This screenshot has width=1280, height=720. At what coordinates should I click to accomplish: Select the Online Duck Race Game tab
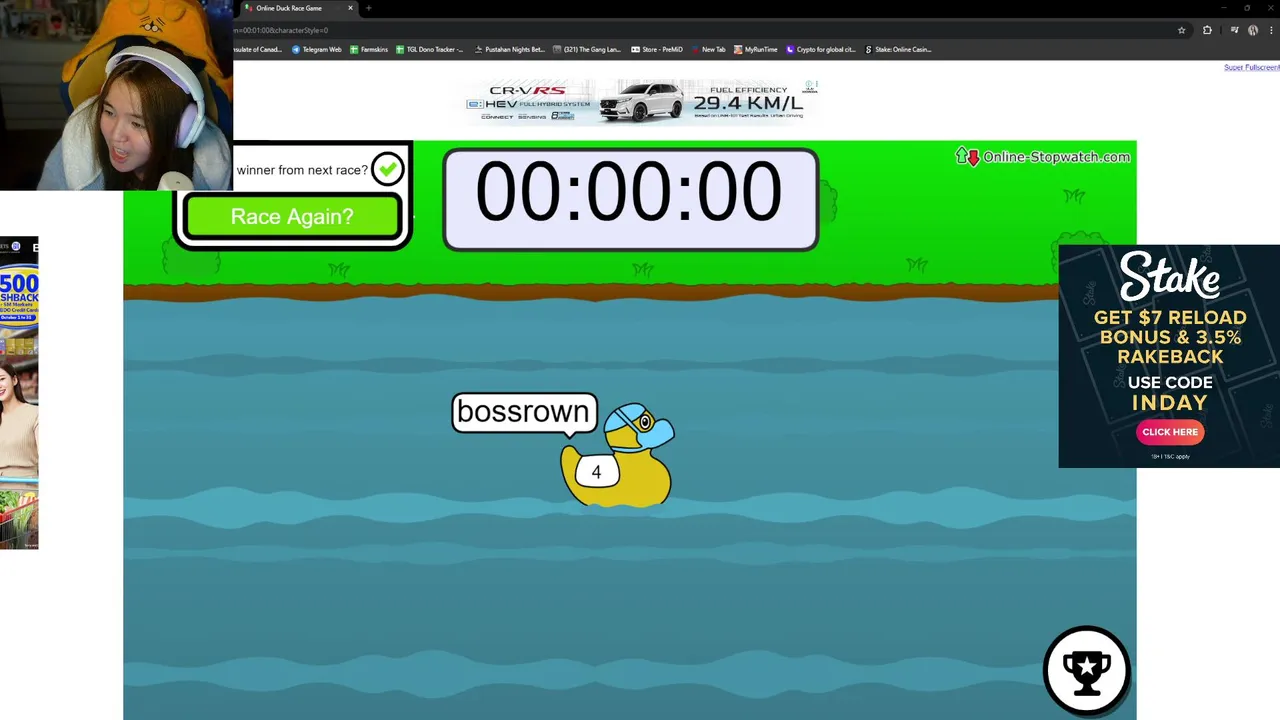tap(296, 8)
